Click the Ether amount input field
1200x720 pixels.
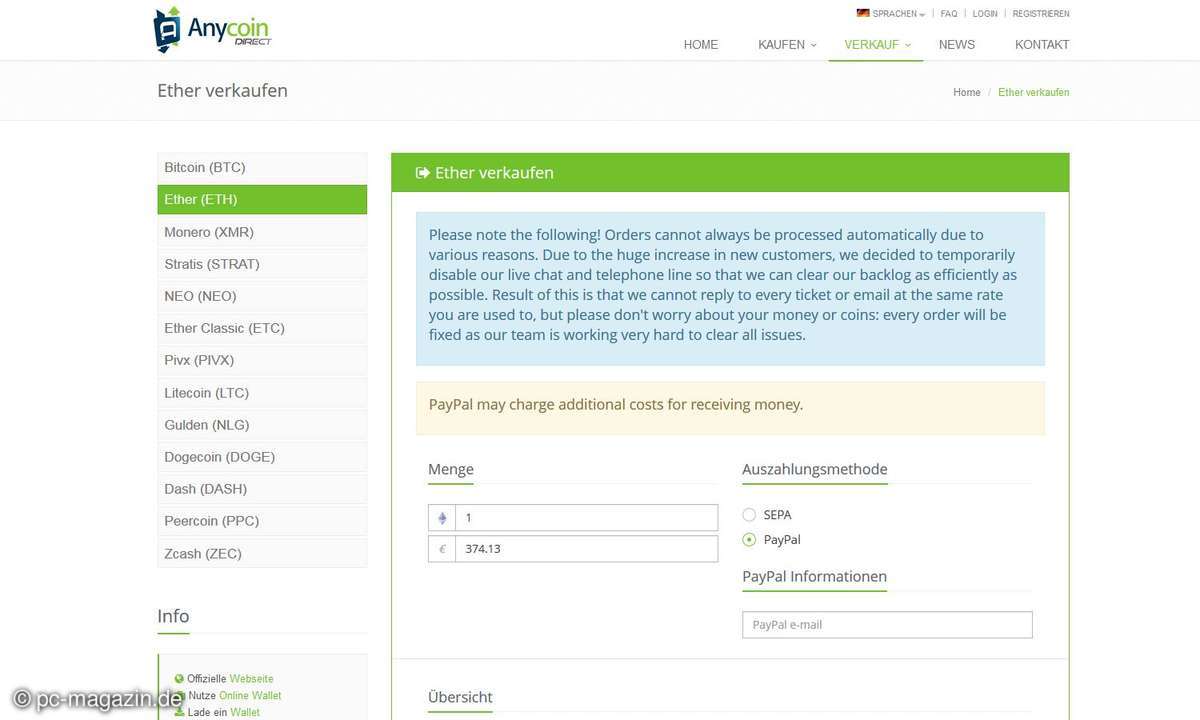click(586, 518)
